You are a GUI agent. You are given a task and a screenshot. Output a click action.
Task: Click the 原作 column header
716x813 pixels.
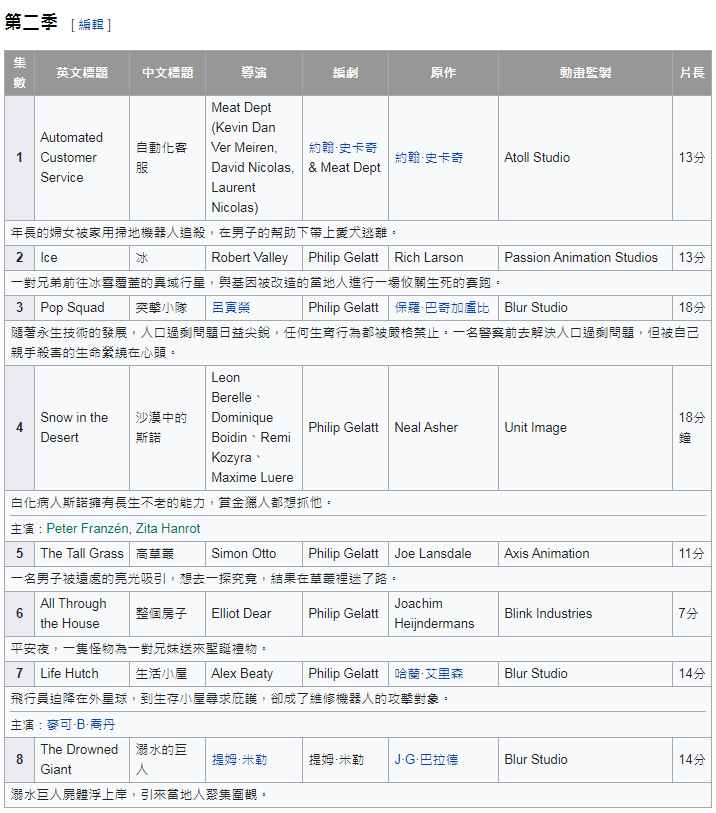point(443,73)
